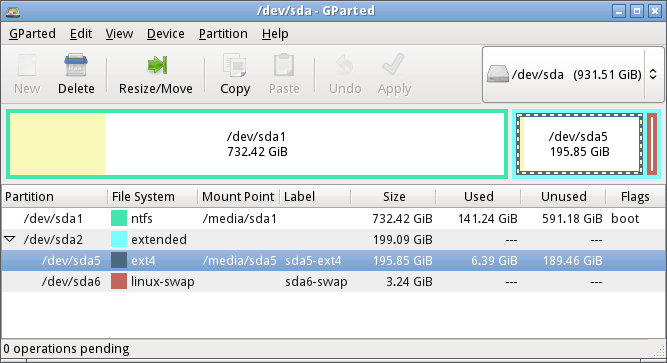Select the red swap block in disk map
Screen dimensions: 667x363
coord(652,144)
